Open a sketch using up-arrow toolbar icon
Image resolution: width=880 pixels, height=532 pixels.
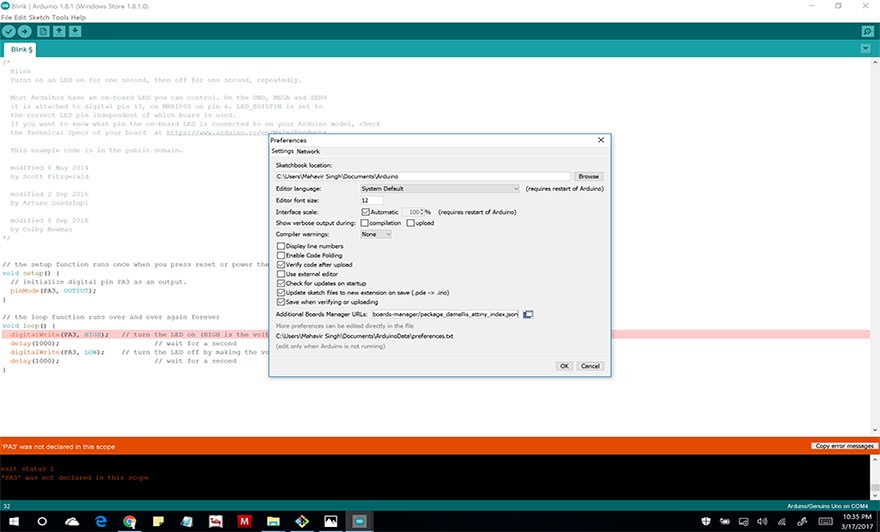pyautogui.click(x=59, y=31)
